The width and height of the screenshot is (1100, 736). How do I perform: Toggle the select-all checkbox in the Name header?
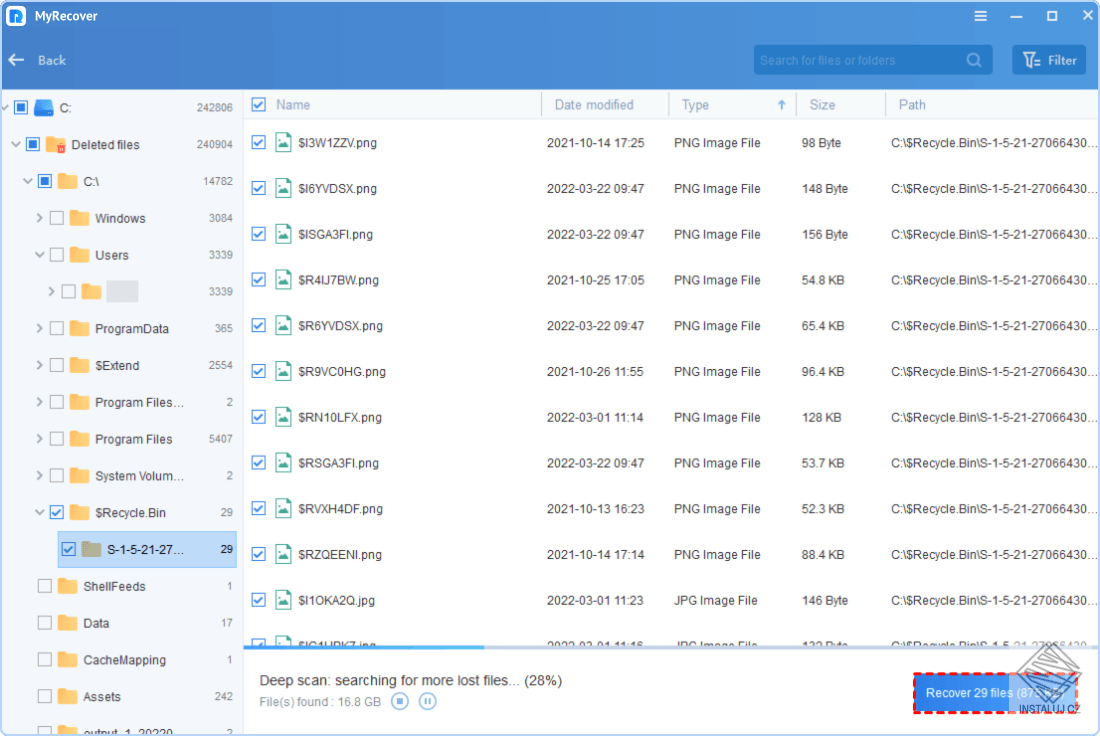258,104
